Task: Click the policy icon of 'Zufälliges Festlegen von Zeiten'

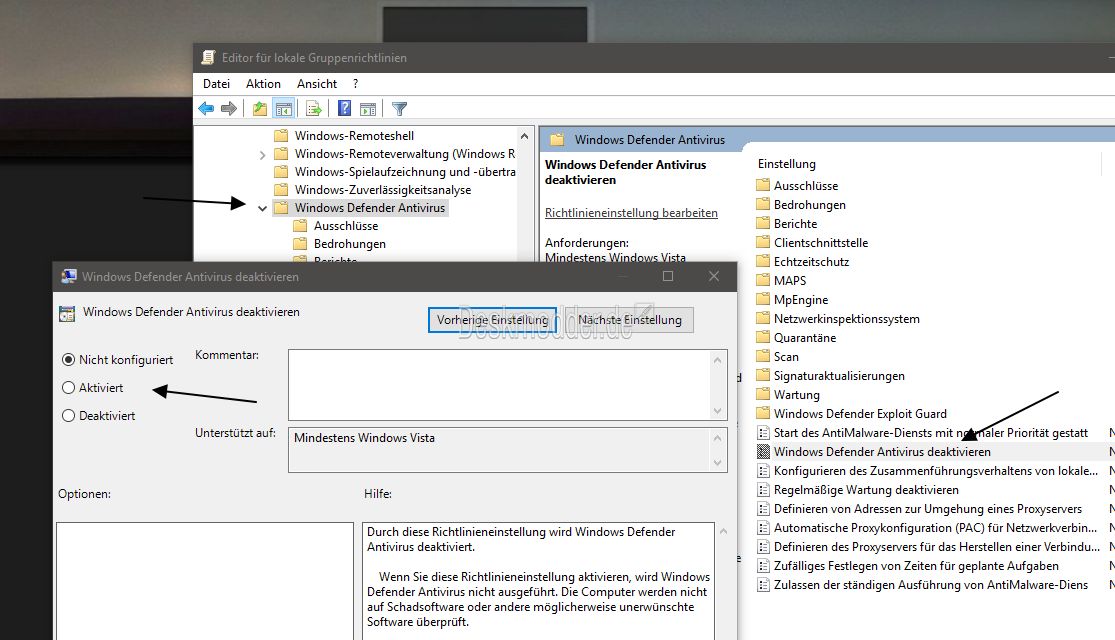Action: point(763,565)
